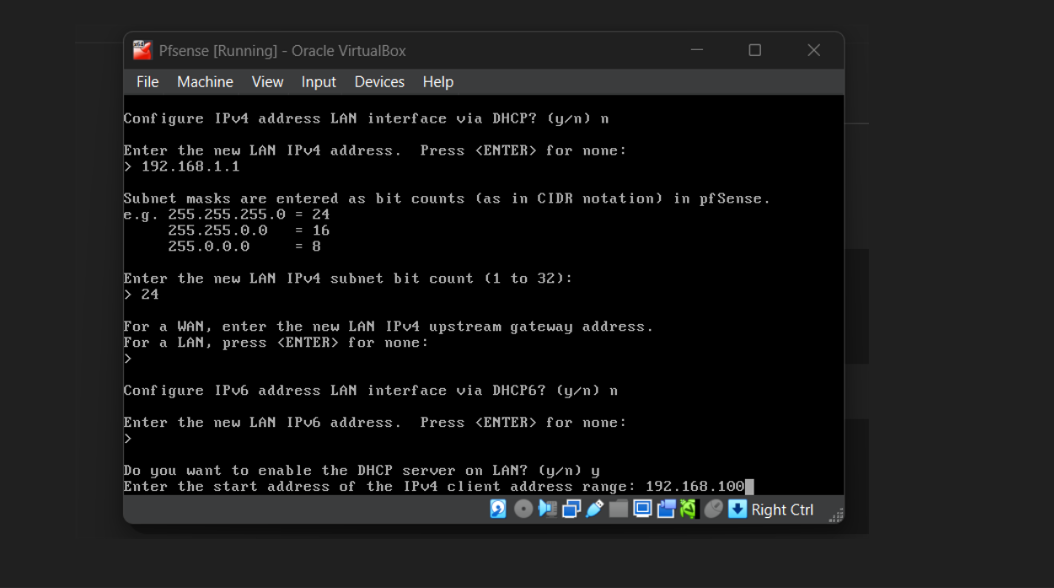Click the green CPU virtualization status icon
Viewport: 1054px width, 588px height.
point(688,509)
